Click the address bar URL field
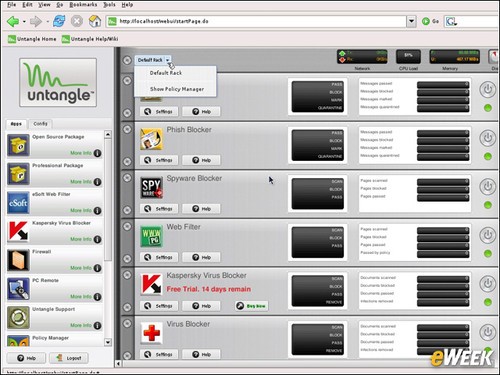500x375 pixels. point(257,21)
